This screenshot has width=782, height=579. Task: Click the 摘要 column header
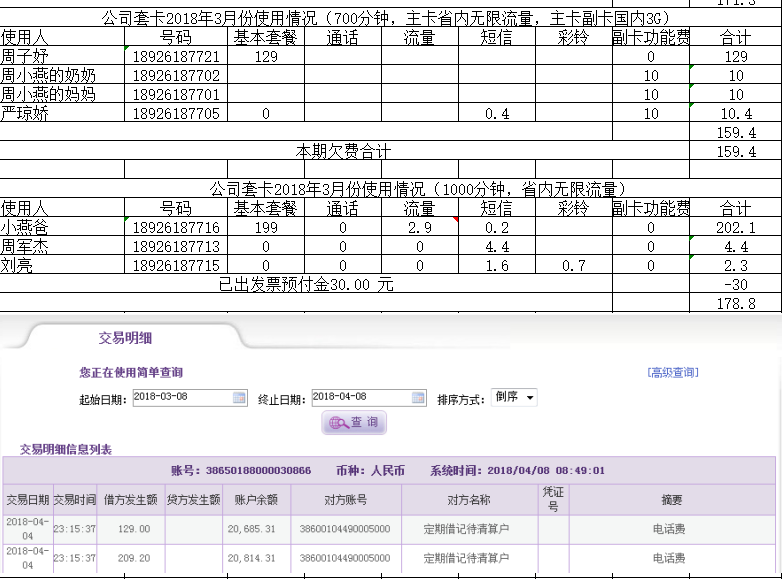click(671, 500)
